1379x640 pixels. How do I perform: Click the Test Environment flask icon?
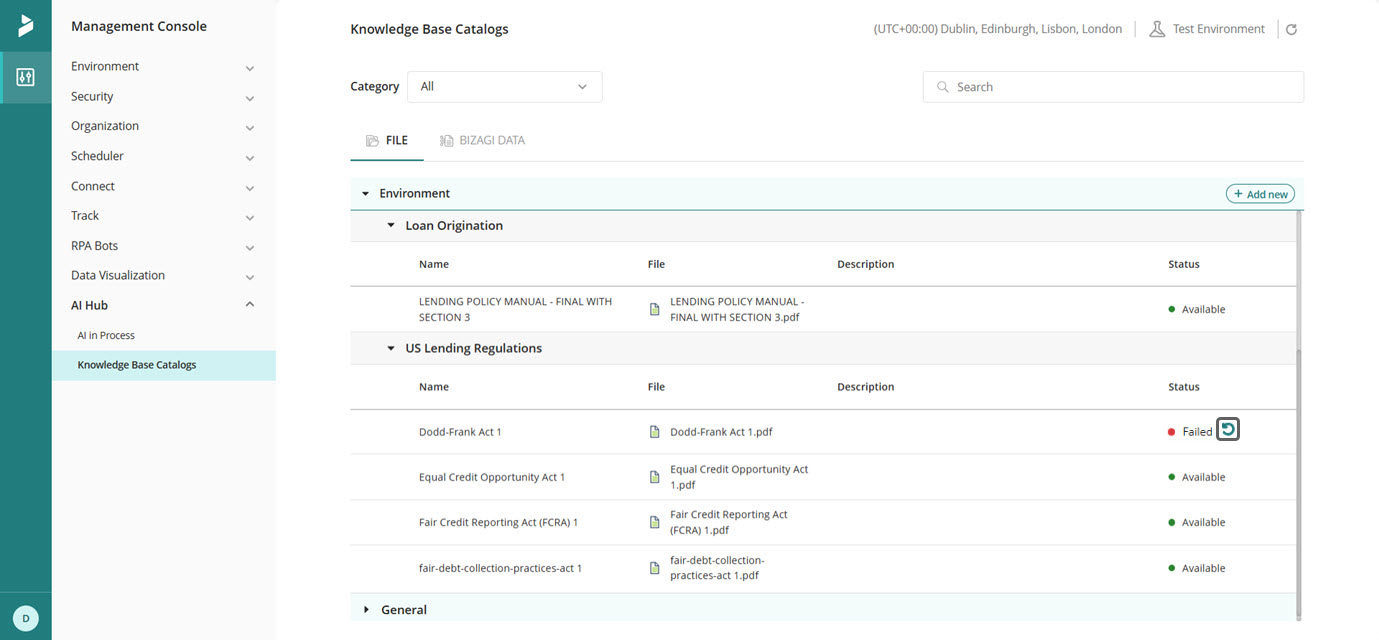(1157, 28)
